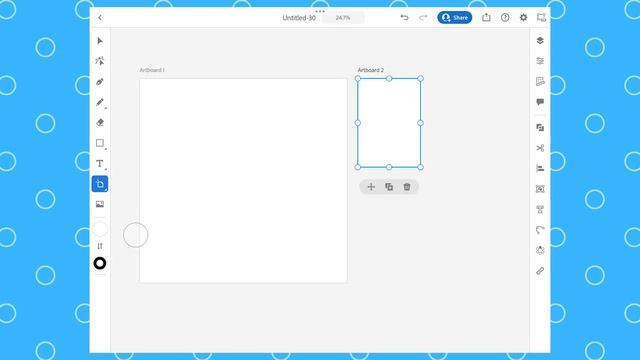Select the Rectangle shape tool
The width and height of the screenshot is (640, 360).
point(100,143)
